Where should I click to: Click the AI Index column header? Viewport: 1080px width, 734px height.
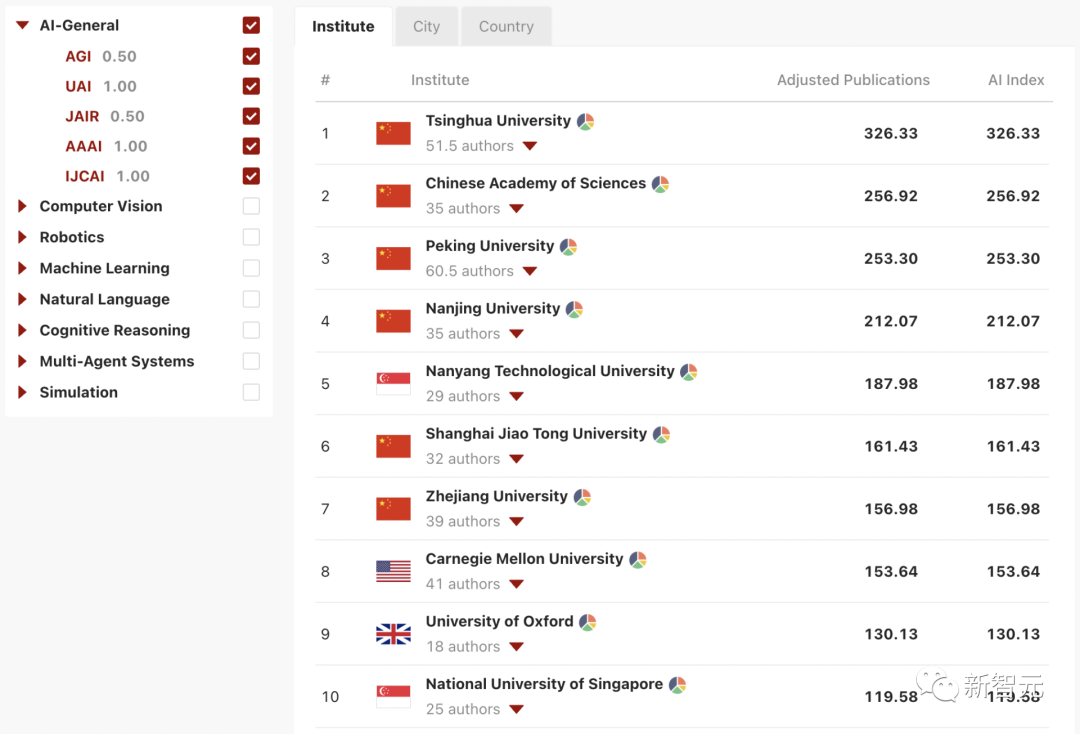click(x=1016, y=80)
